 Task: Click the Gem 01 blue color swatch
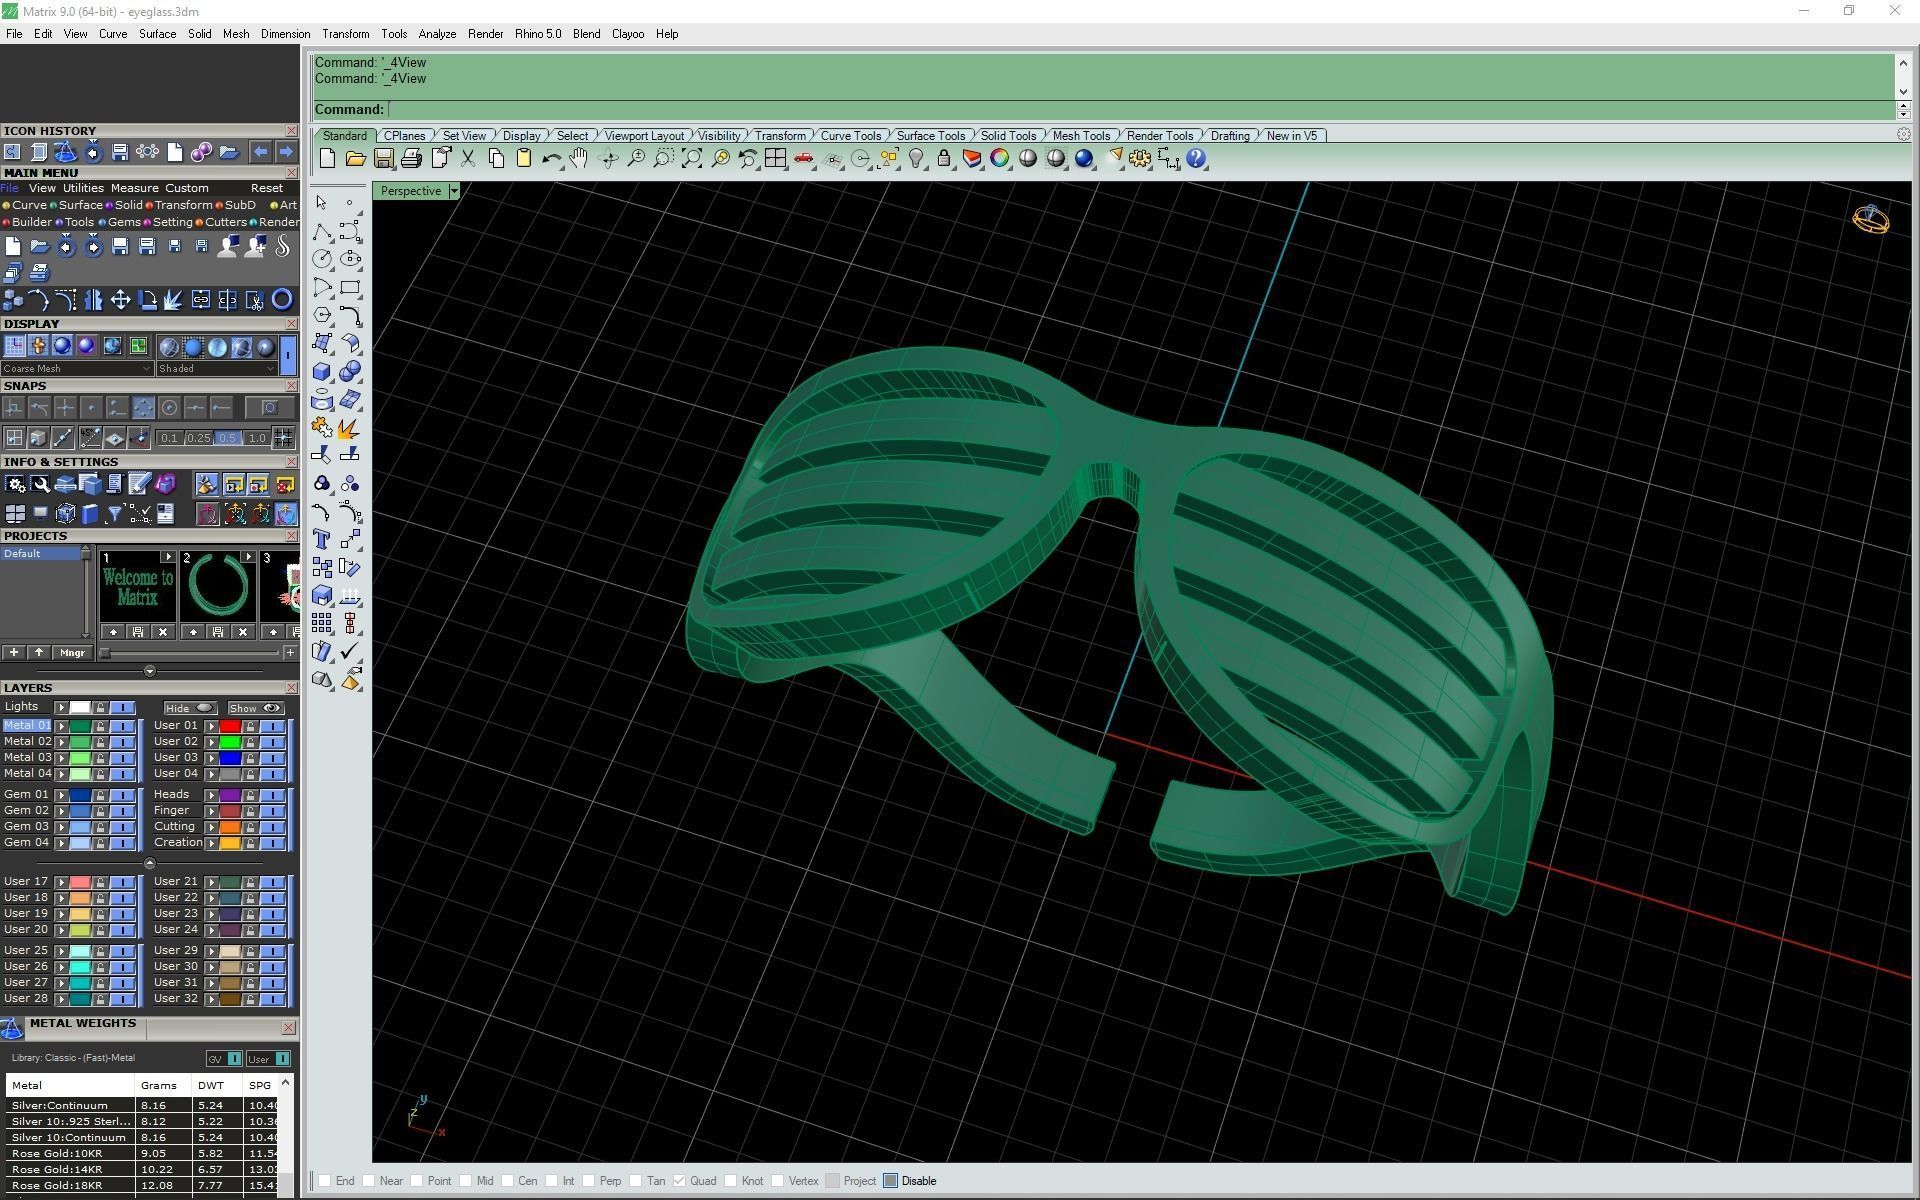pos(80,795)
